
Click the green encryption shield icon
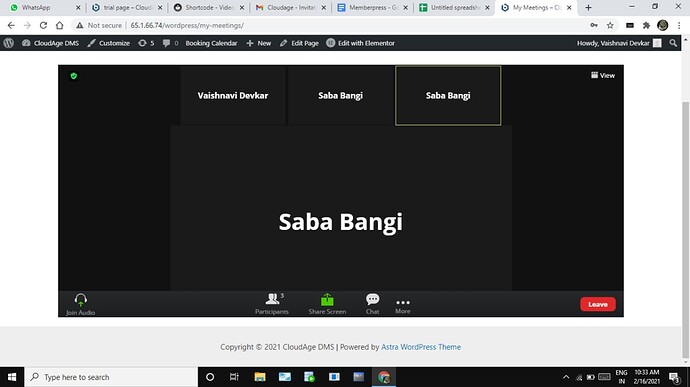pos(74,76)
